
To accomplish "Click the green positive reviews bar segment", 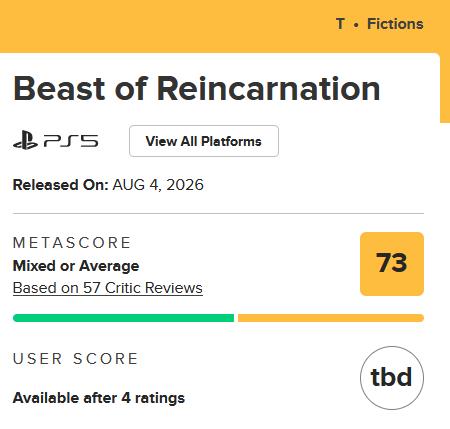I will (x=123, y=318).
